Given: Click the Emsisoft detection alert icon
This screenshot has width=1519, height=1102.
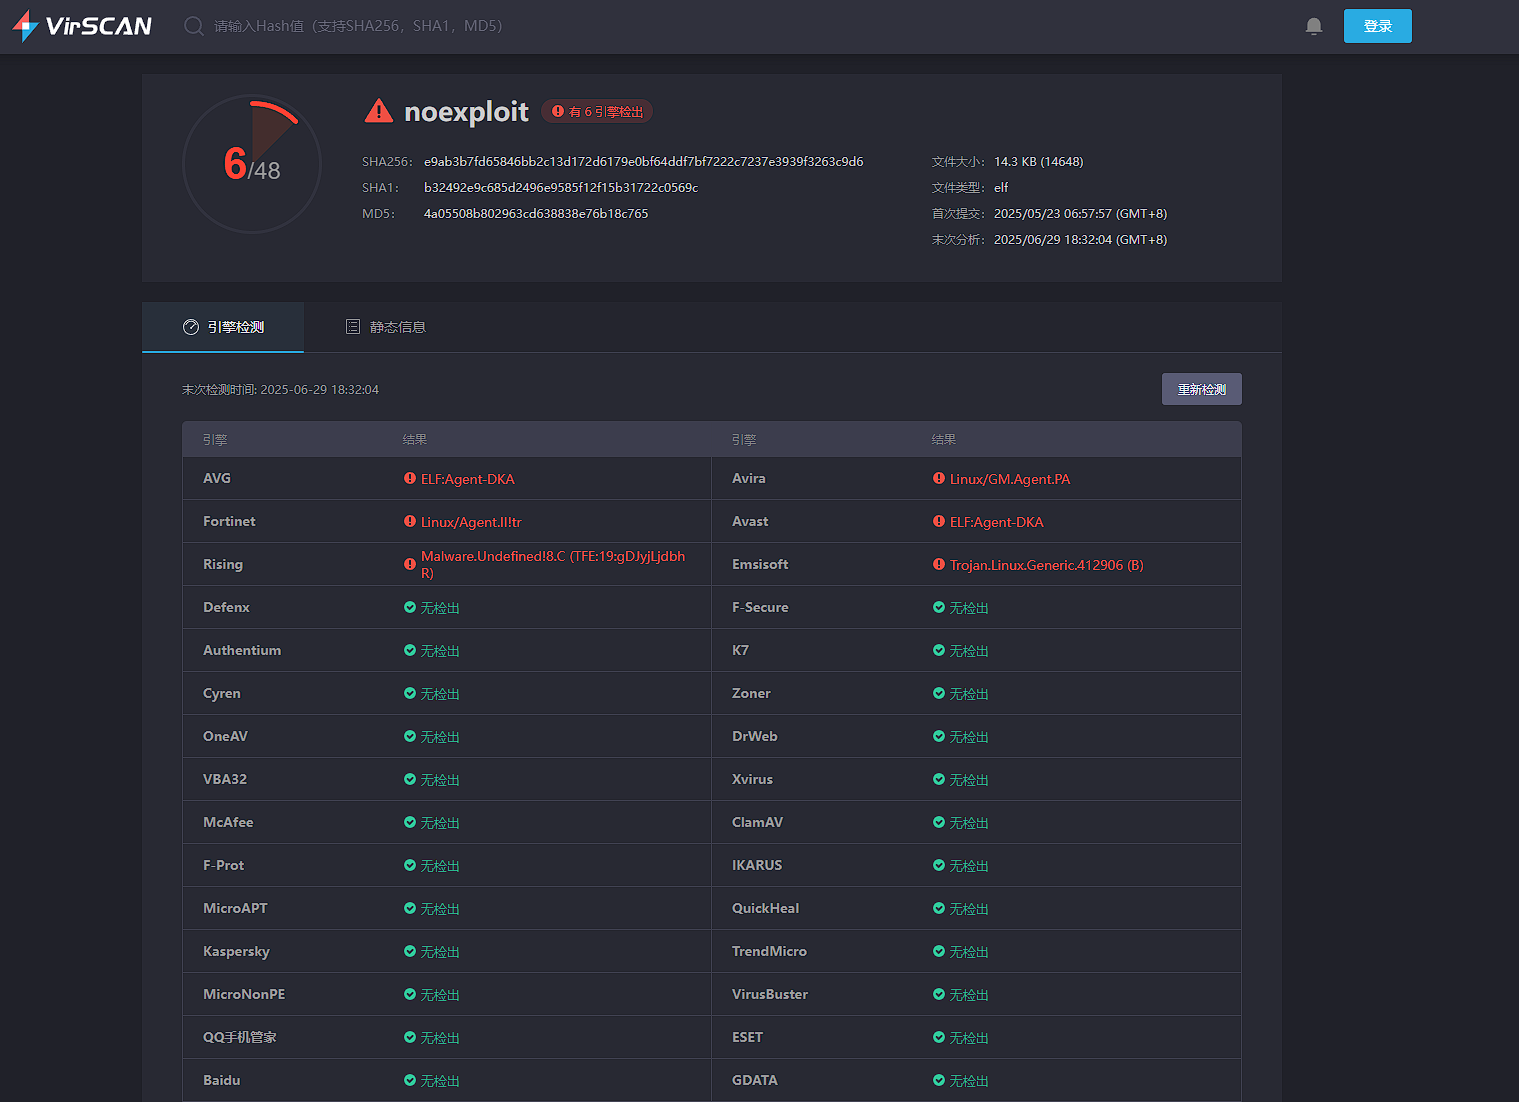Looking at the screenshot, I should (x=939, y=565).
